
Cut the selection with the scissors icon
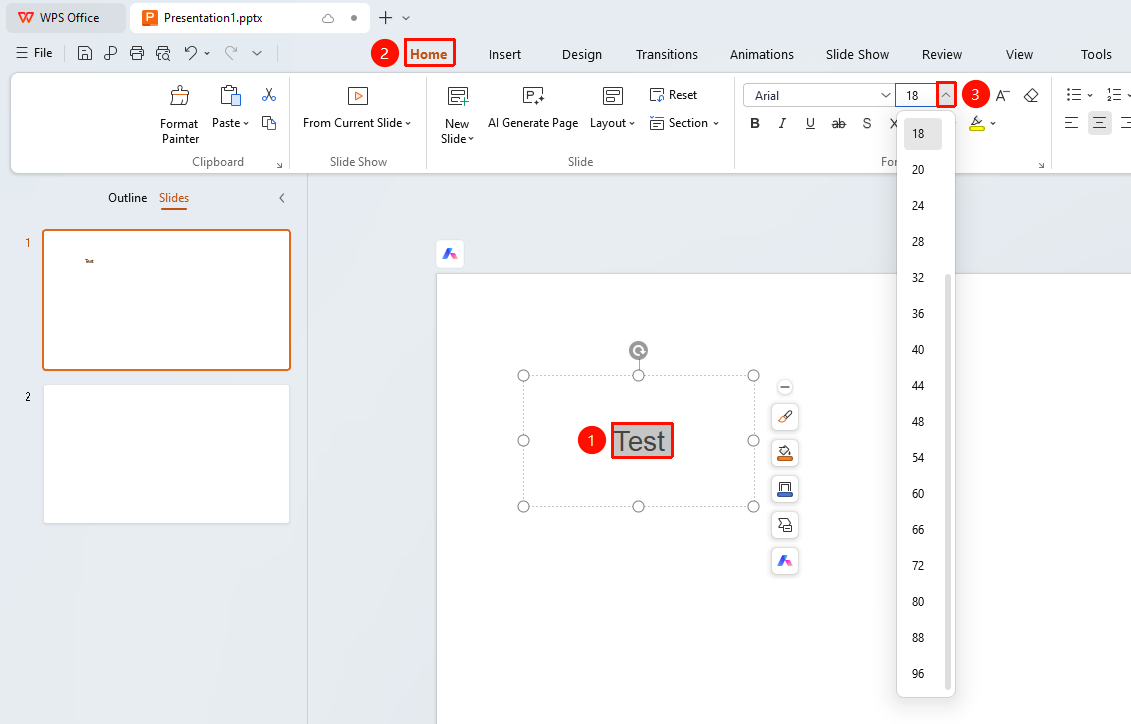tap(269, 95)
